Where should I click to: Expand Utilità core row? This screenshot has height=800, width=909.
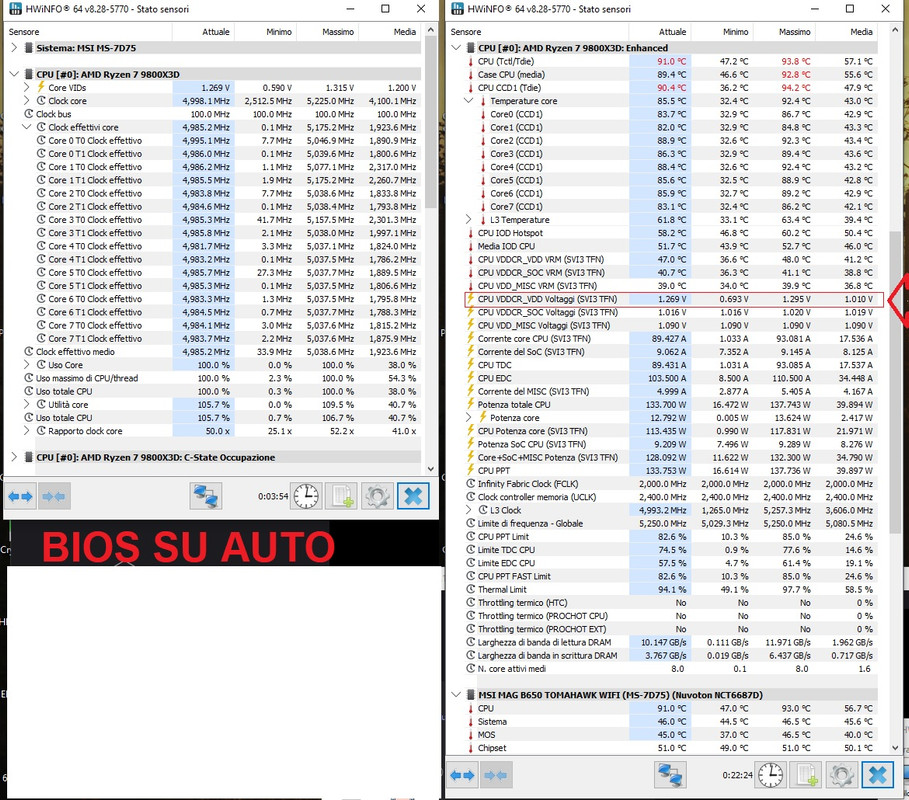[x=27, y=405]
